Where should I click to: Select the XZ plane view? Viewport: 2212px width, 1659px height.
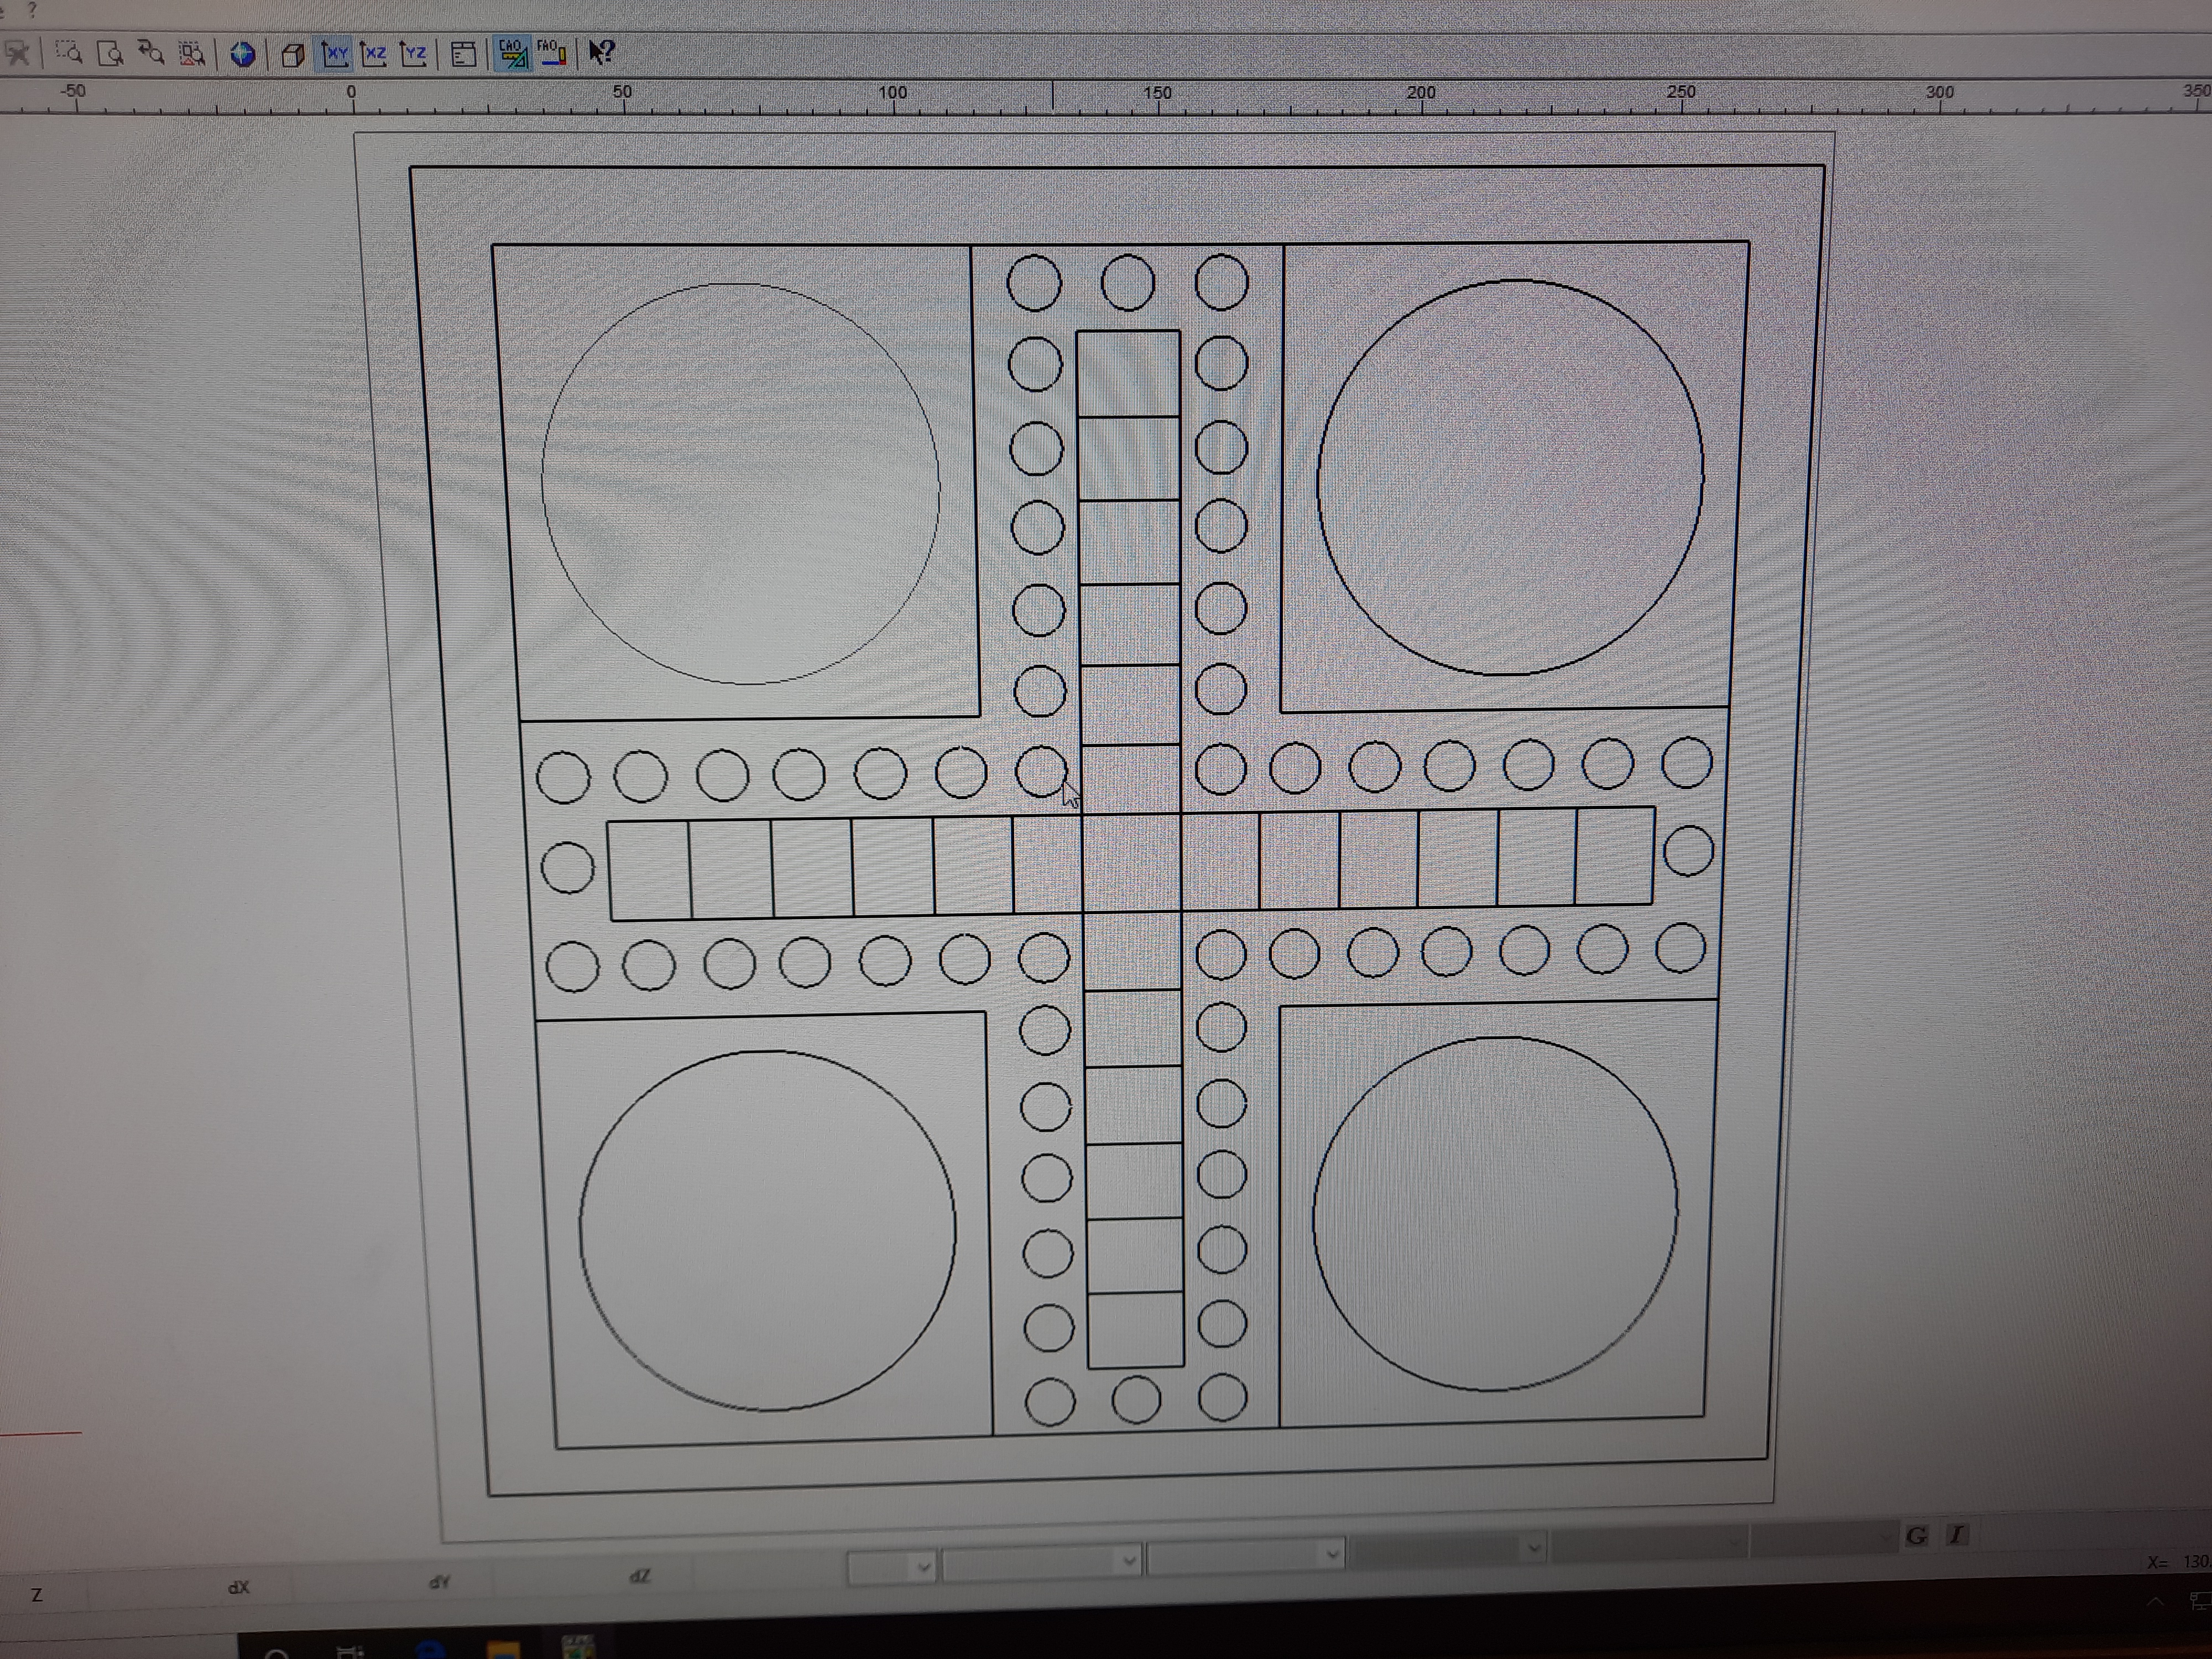(x=374, y=53)
